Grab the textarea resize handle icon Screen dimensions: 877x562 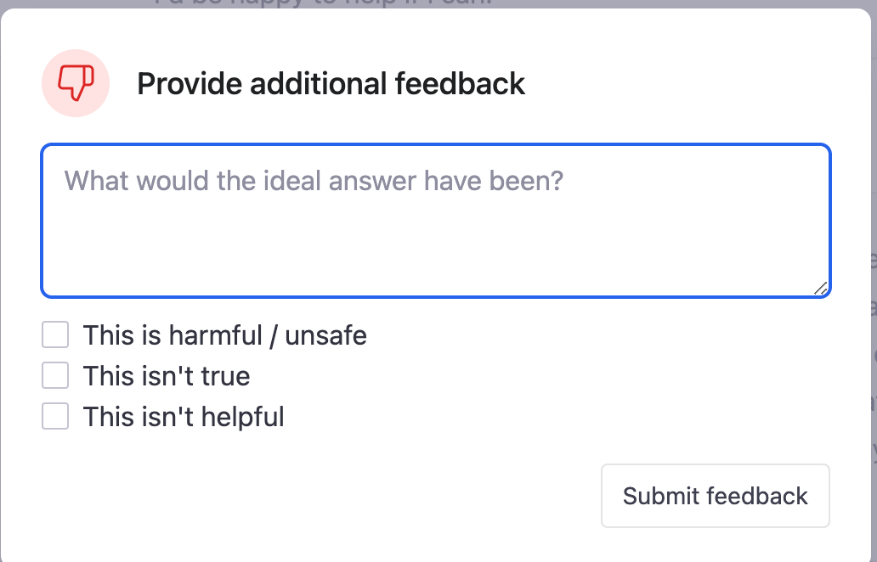[821, 288]
